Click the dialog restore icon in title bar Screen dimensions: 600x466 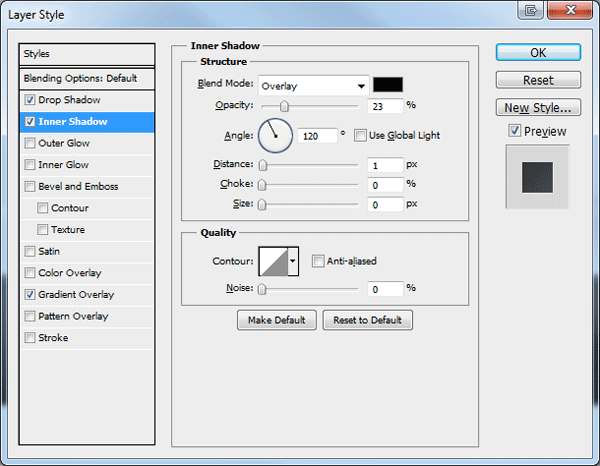pyautogui.click(x=530, y=10)
